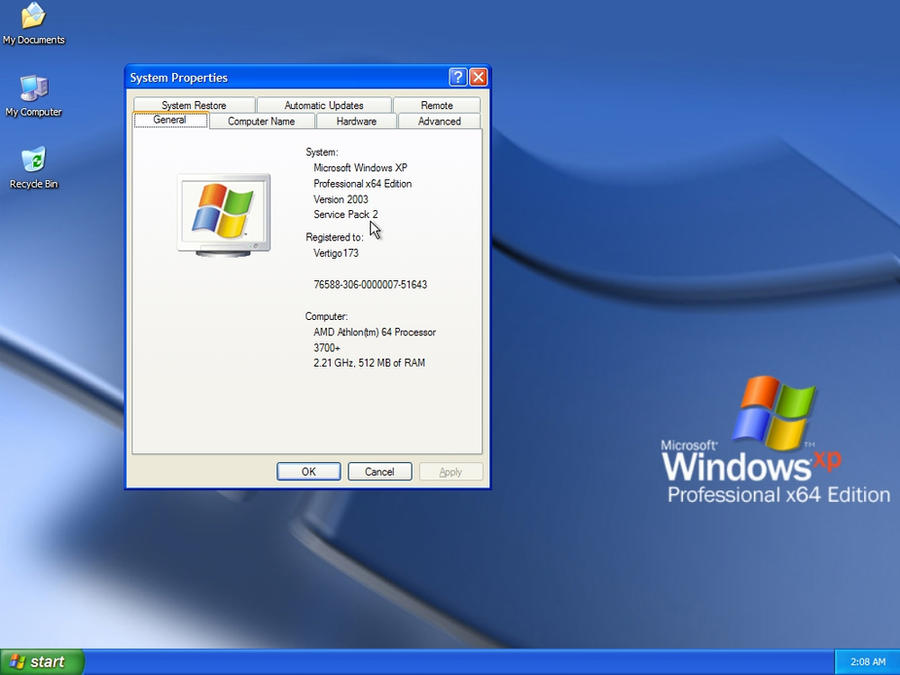Open the My Documents desktop icon
The width and height of the screenshot is (900, 675).
33,23
